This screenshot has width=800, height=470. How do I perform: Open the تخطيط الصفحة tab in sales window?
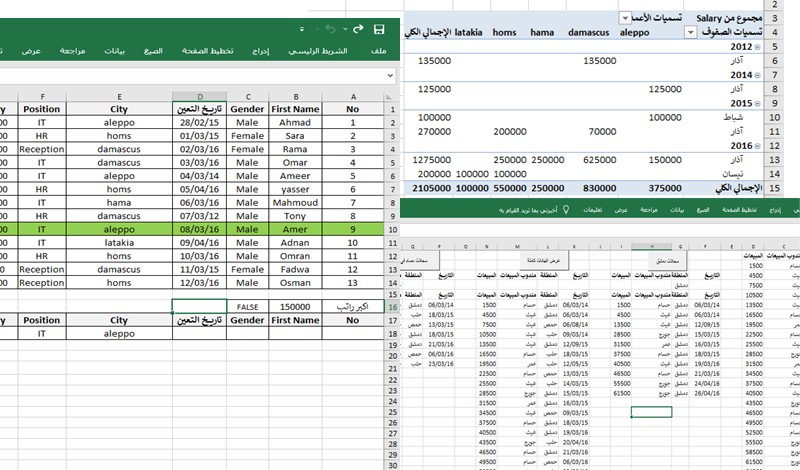(x=739, y=210)
